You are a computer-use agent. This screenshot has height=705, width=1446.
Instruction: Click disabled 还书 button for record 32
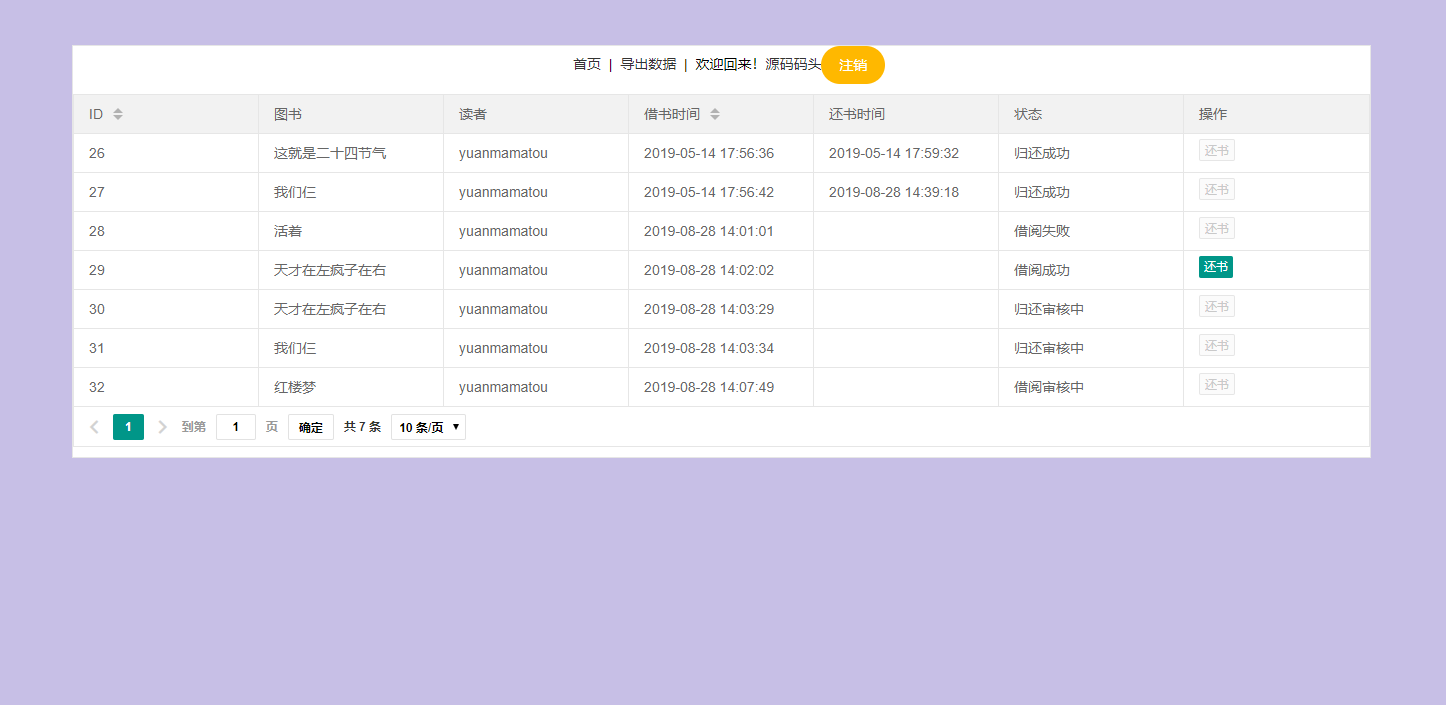point(1216,385)
